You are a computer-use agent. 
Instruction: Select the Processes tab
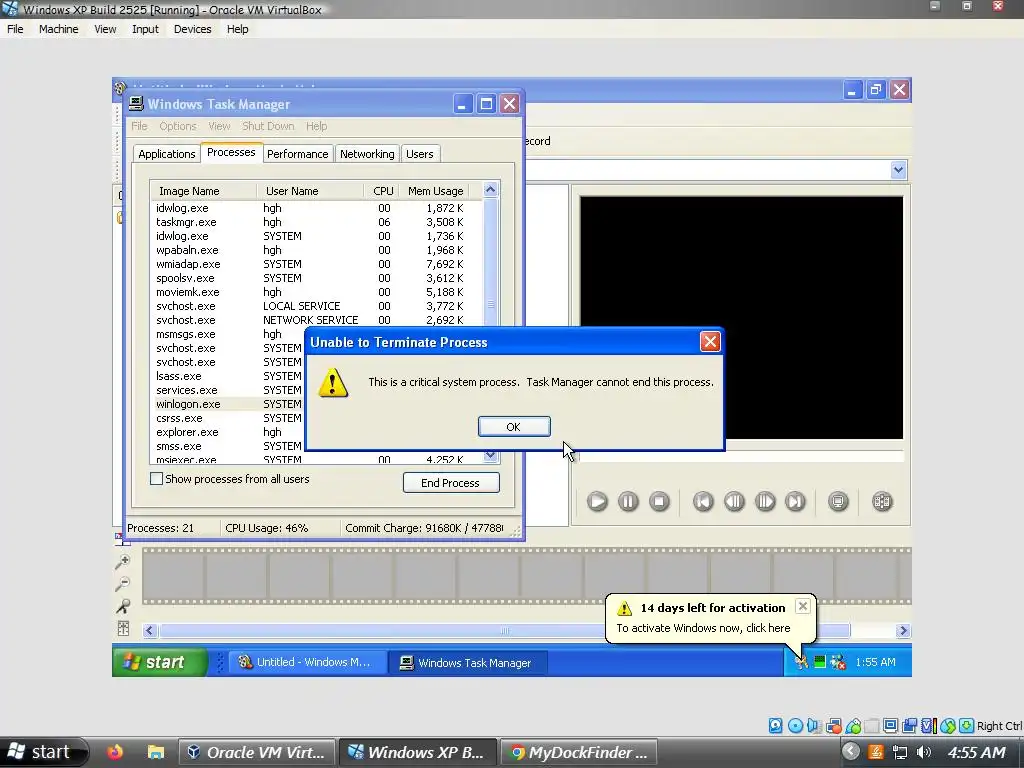coord(231,152)
